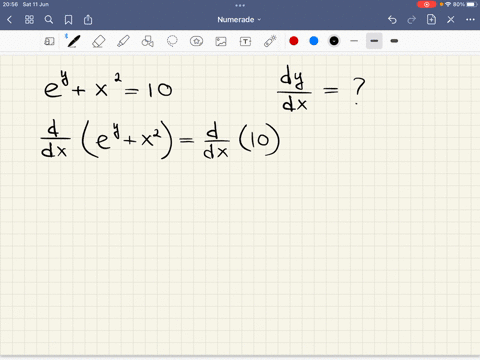
Task: Add a new page
Action: pos(431,20)
